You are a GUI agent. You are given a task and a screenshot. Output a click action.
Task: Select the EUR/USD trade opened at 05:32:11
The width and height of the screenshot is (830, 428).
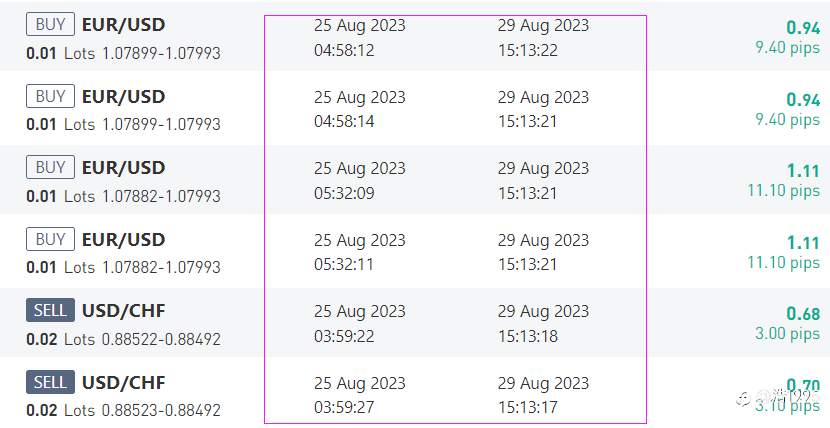coord(415,251)
